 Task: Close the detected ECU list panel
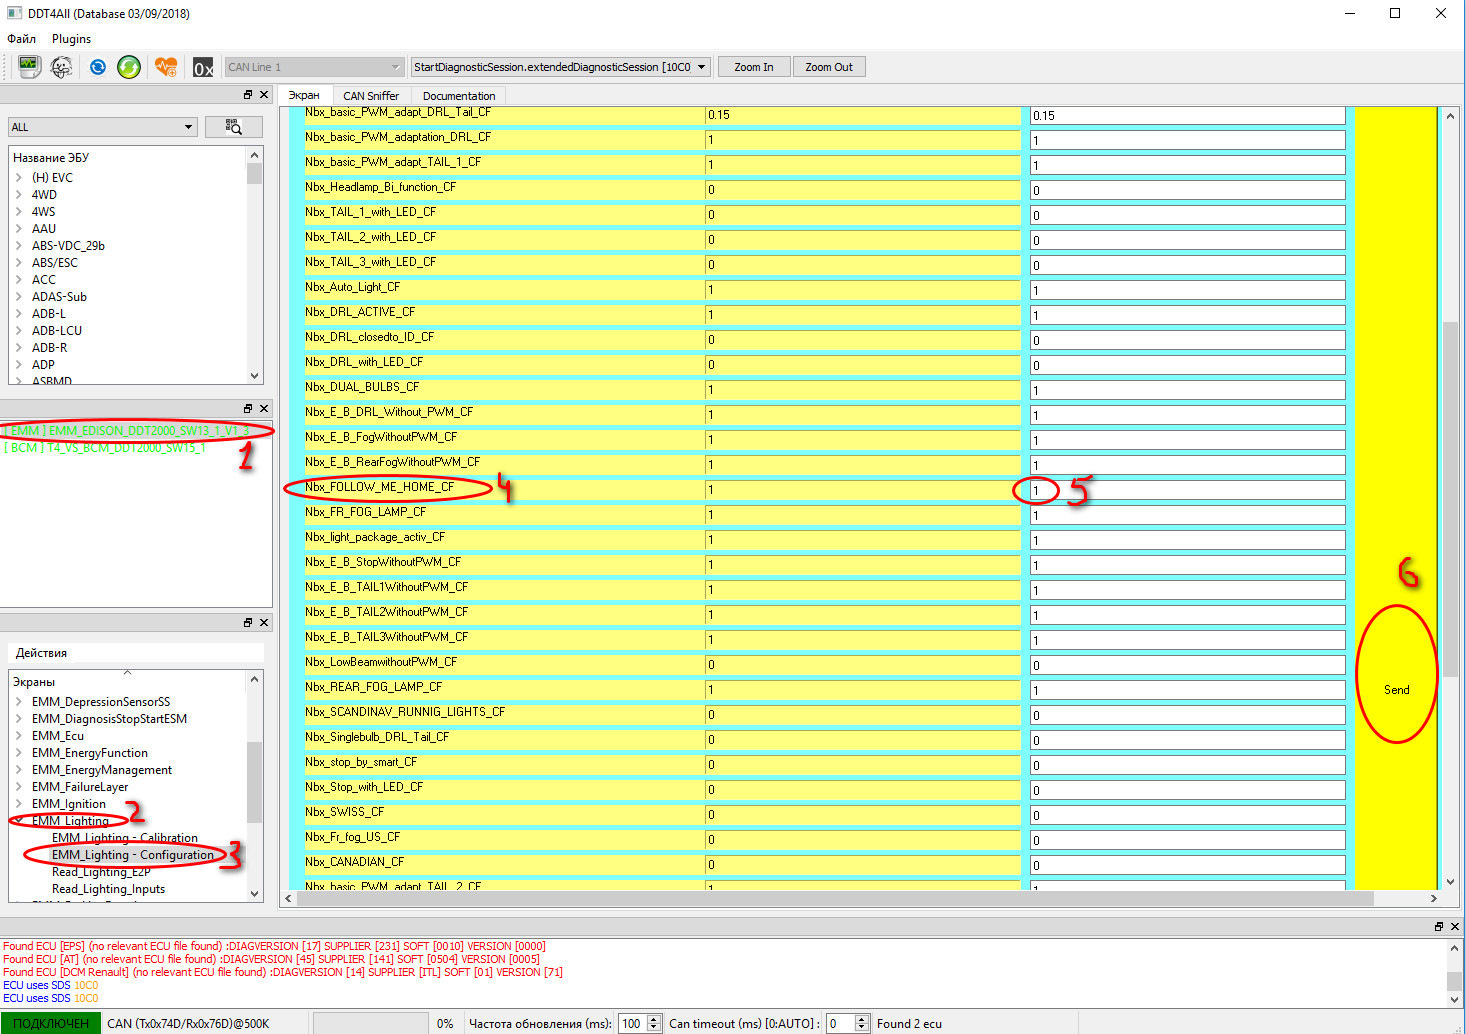click(264, 408)
